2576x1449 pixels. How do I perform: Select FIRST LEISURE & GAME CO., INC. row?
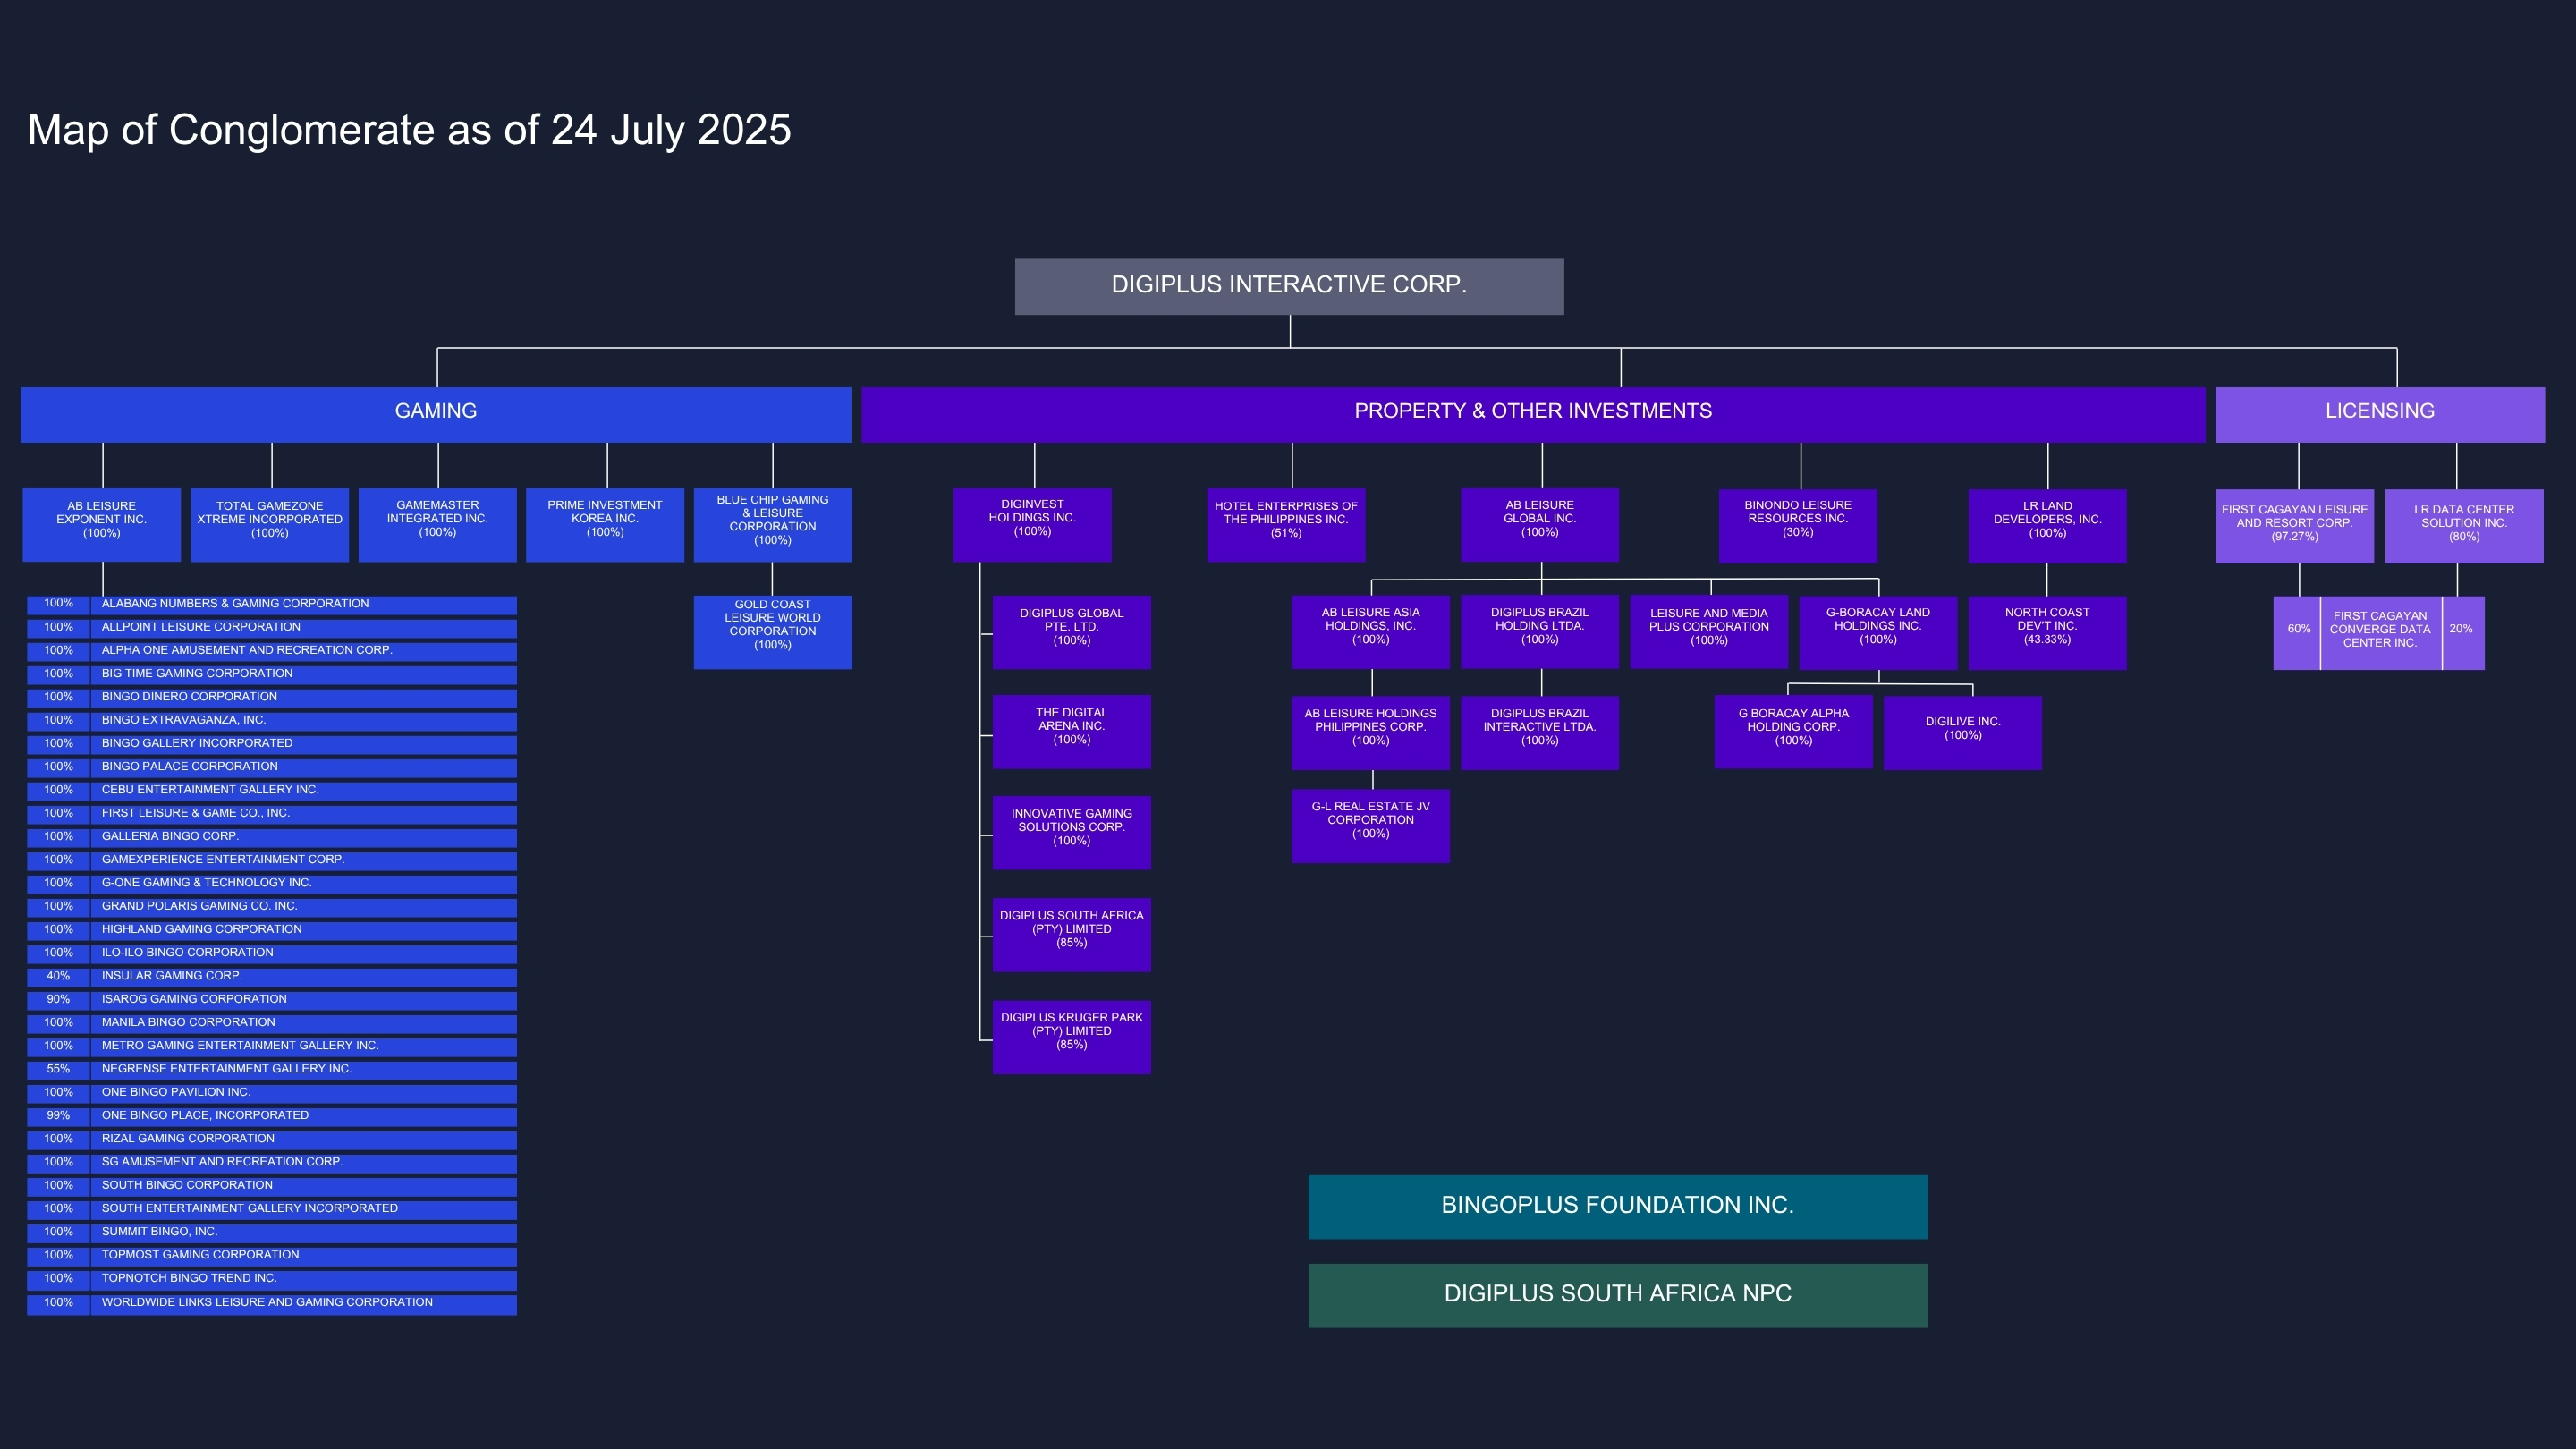coord(272,814)
